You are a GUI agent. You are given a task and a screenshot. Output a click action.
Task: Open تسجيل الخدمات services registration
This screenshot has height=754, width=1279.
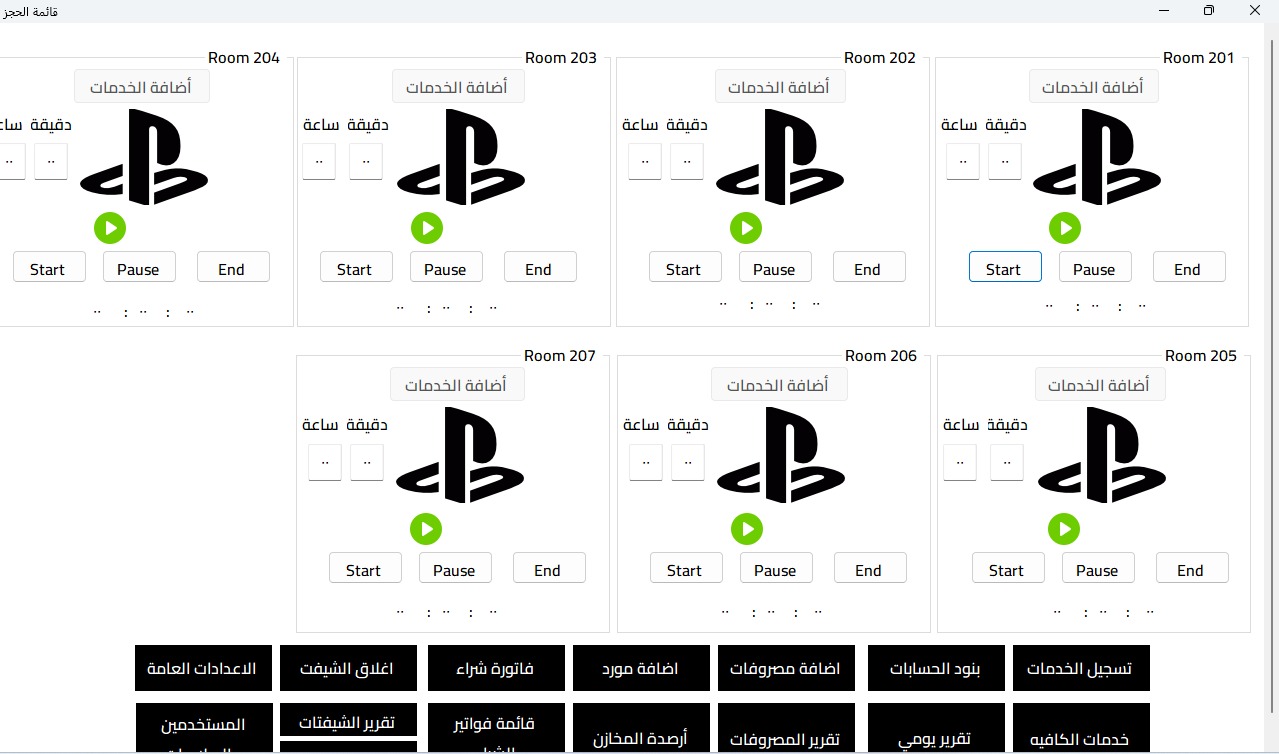coord(1081,668)
